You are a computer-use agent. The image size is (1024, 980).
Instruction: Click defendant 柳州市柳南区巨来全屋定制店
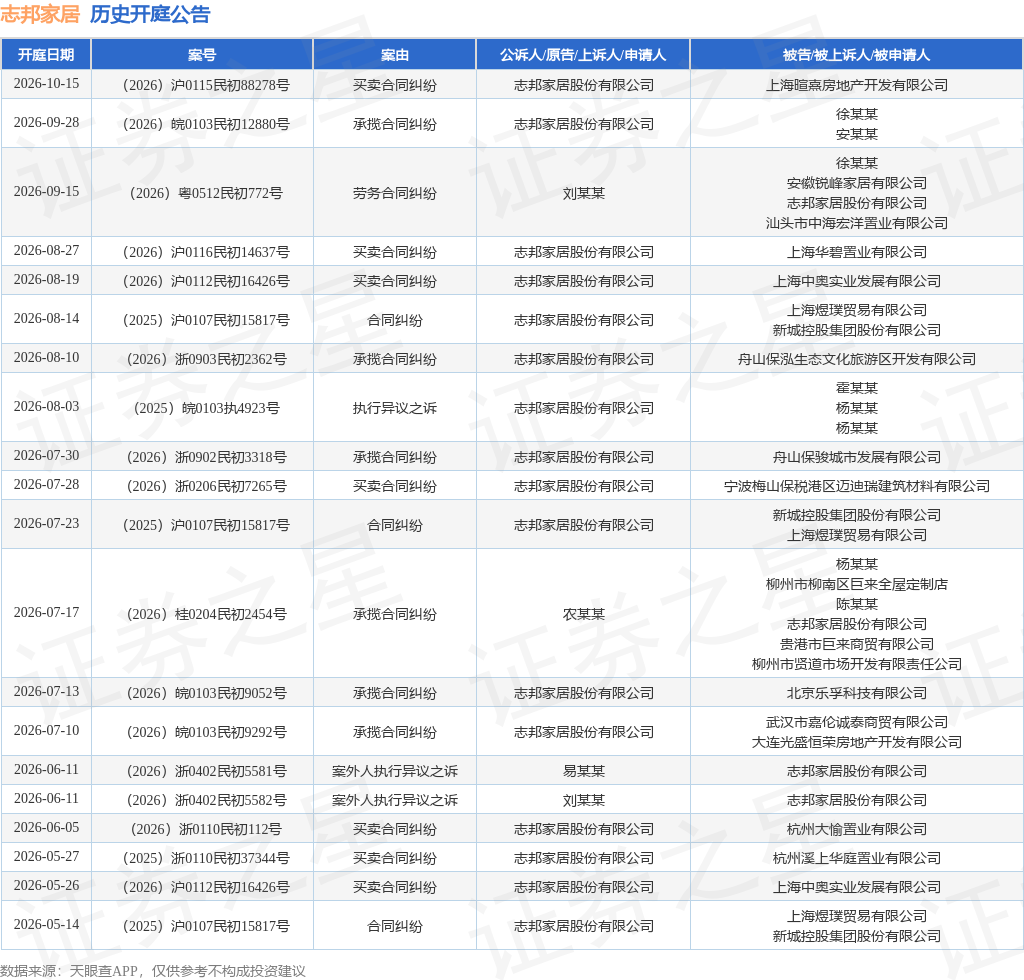[856, 584]
